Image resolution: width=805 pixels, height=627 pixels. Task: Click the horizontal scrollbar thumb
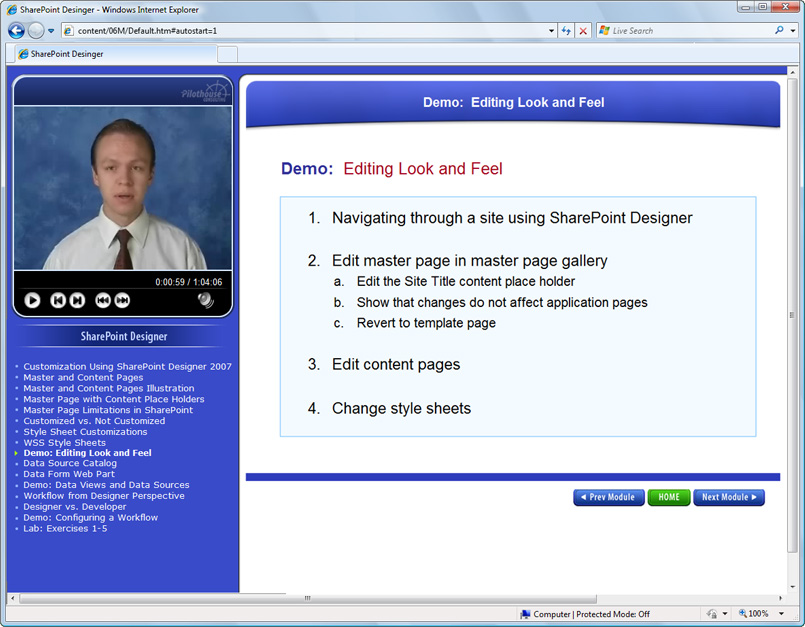308,598
